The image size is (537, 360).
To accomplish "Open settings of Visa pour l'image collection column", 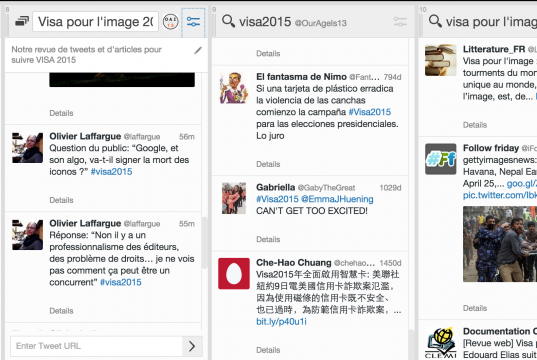I will pyautogui.click(x=193, y=22).
